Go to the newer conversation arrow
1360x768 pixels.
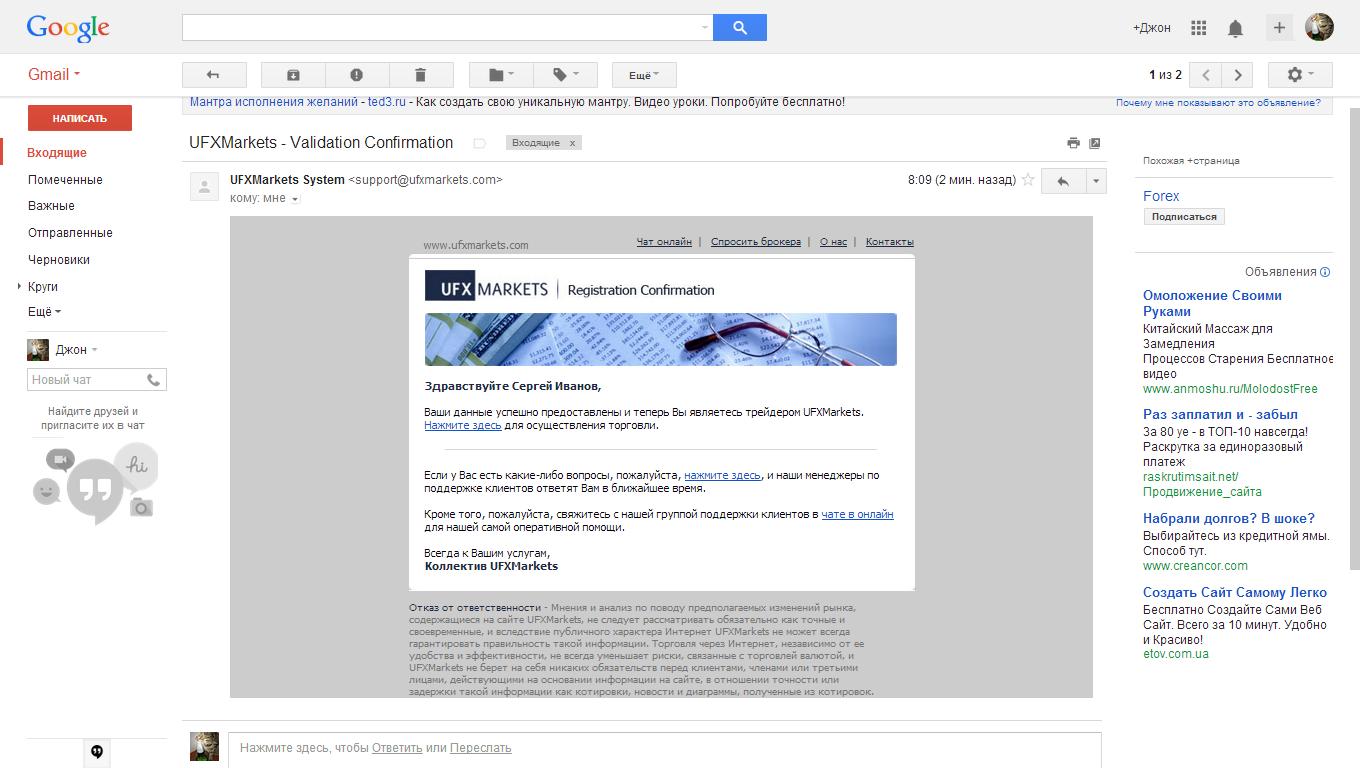[x=1207, y=75]
